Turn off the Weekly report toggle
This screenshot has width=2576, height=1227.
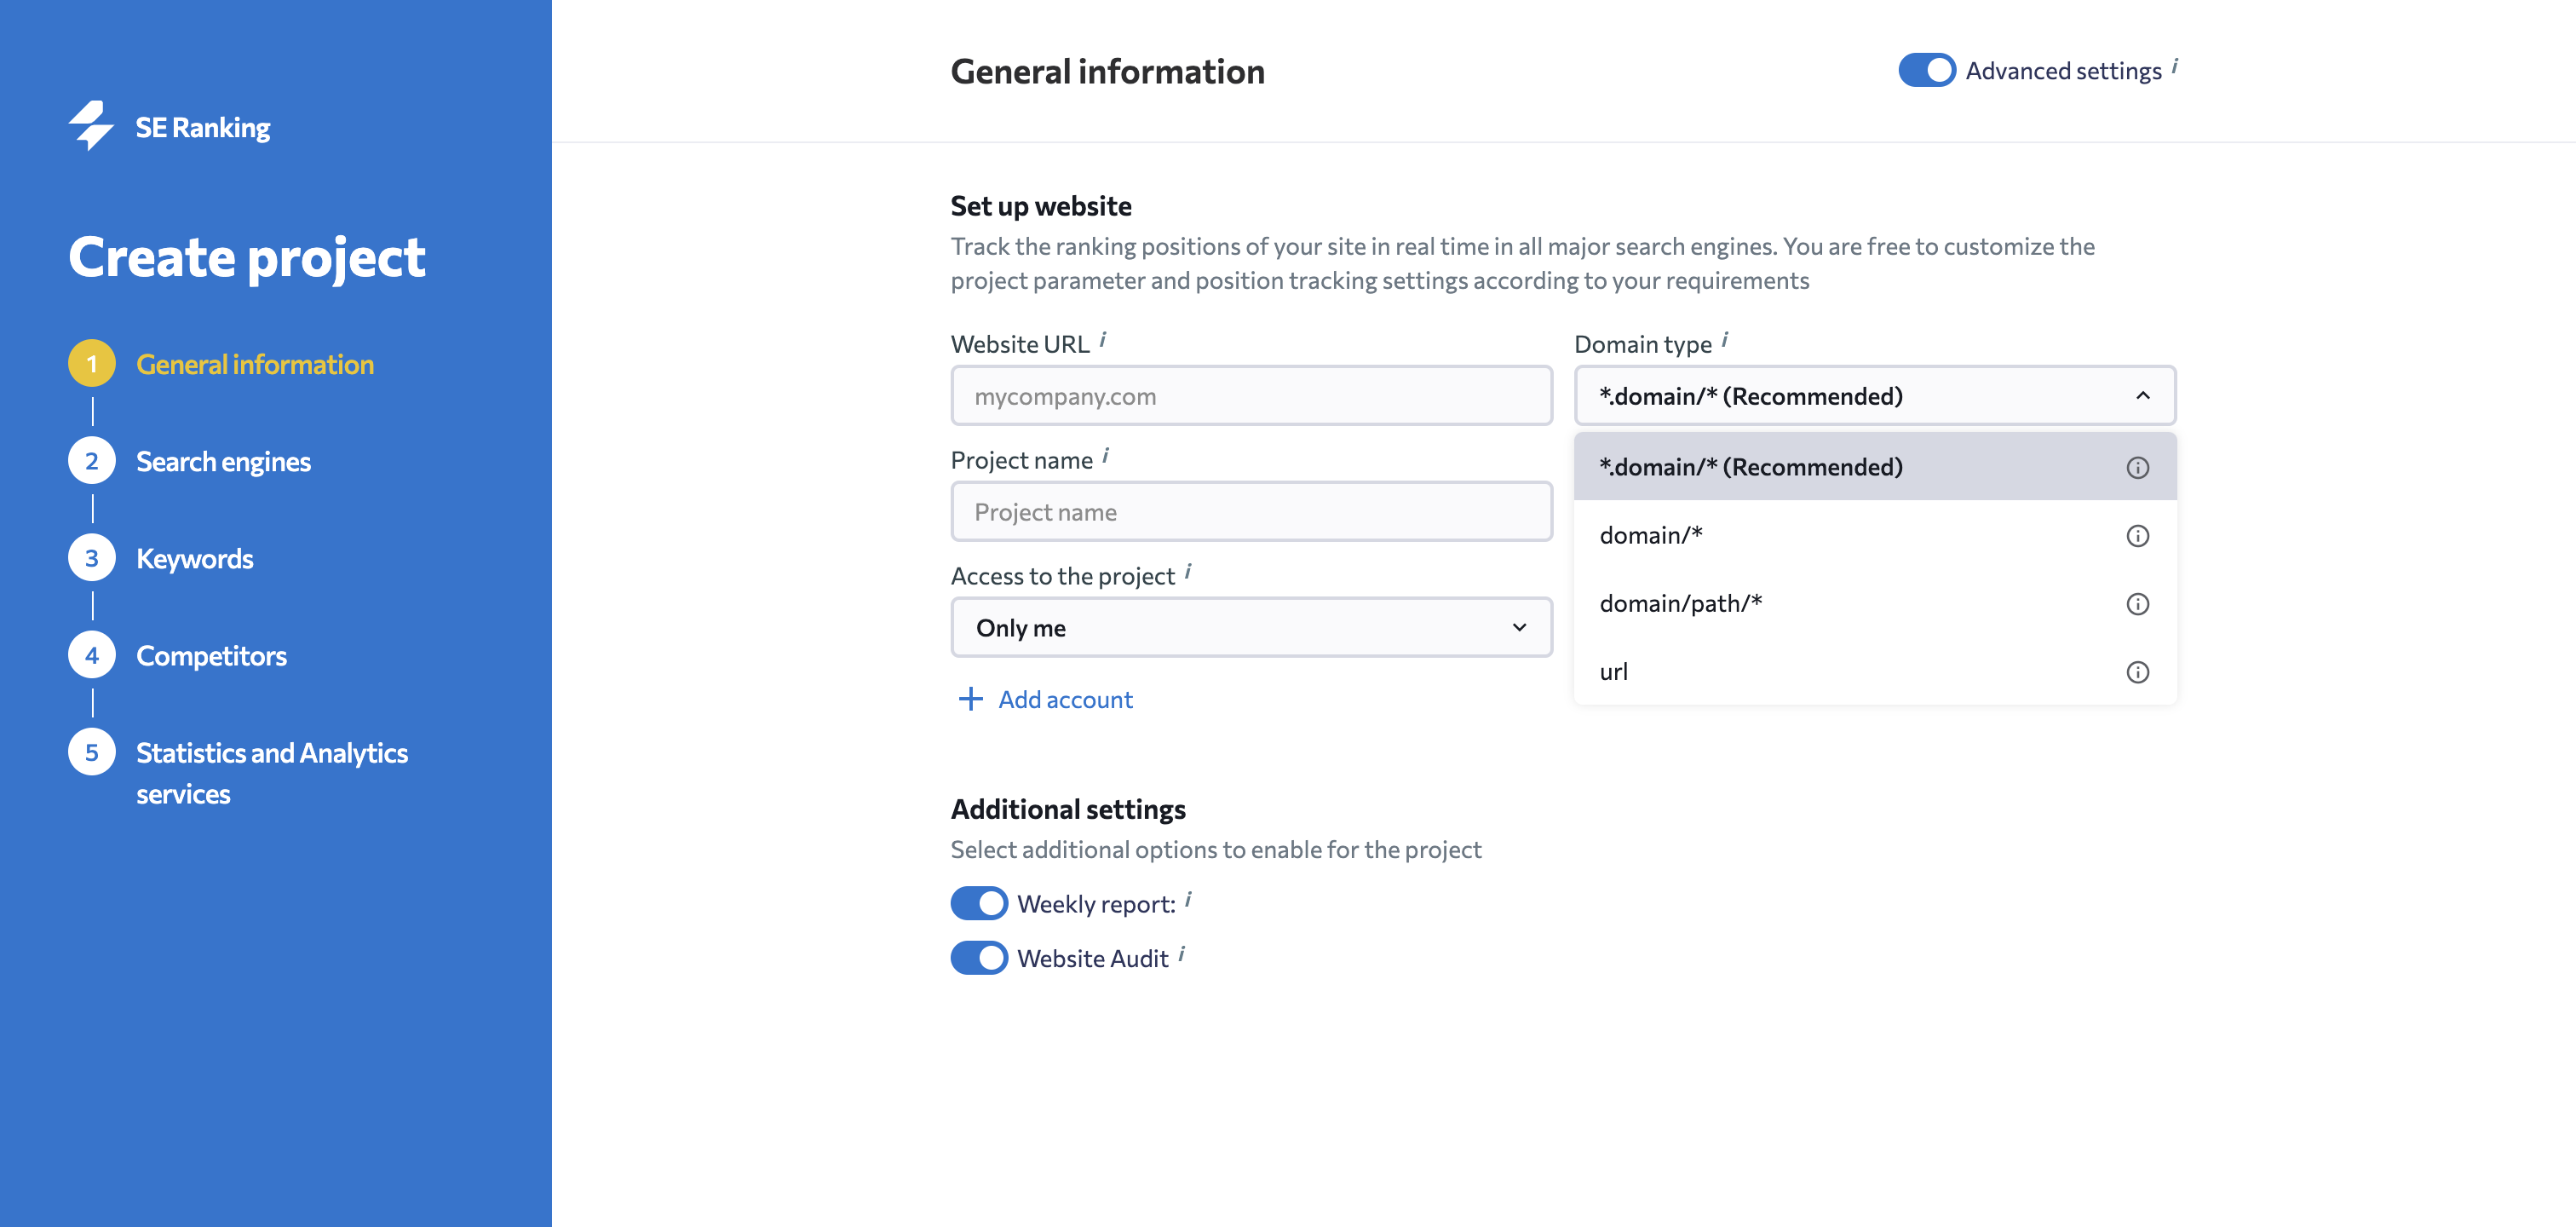(x=978, y=903)
